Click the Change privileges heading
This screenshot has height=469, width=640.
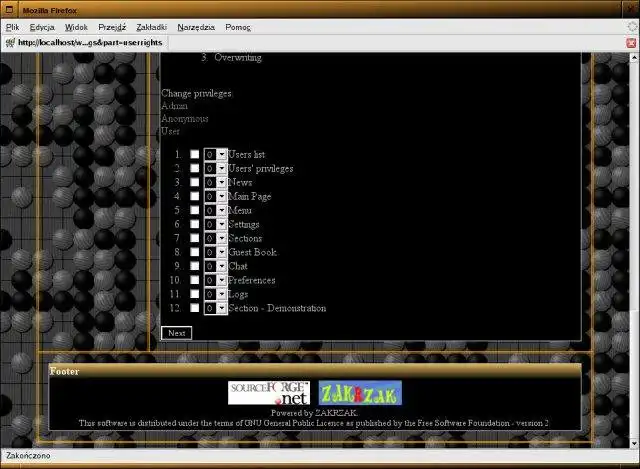[x=196, y=93]
